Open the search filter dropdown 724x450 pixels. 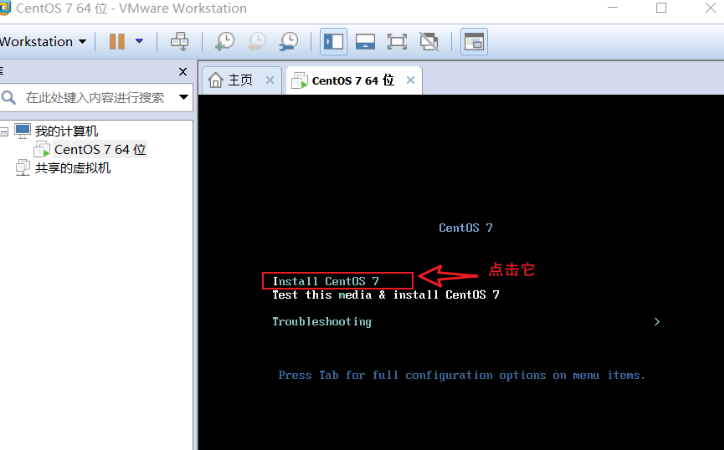coord(183,97)
